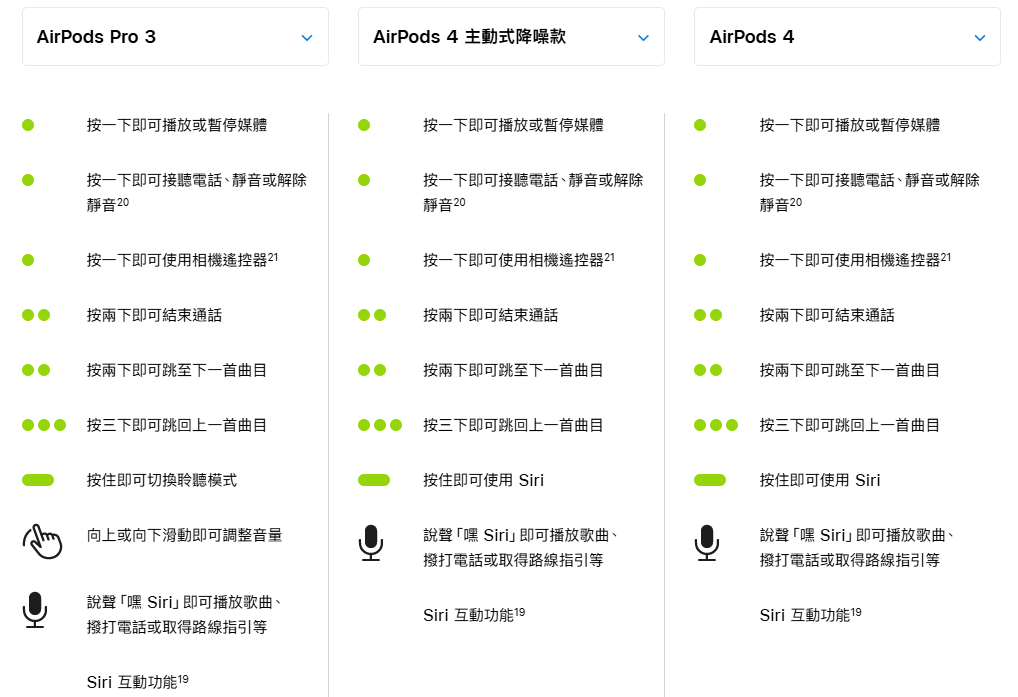Click the microphone icon in AirPods 4 主動式降噪款 column
The height and width of the screenshot is (697, 1018).
tap(371, 543)
